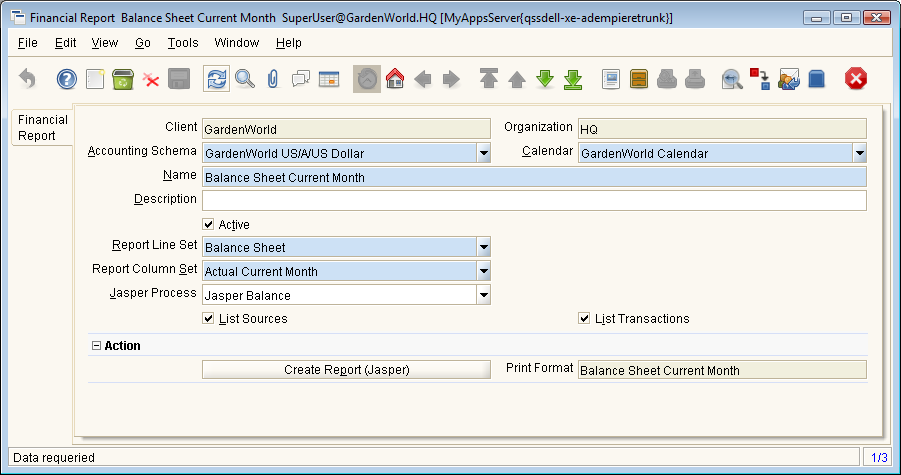Click the New Record toolbar icon
The image size is (901, 475).
click(95, 79)
